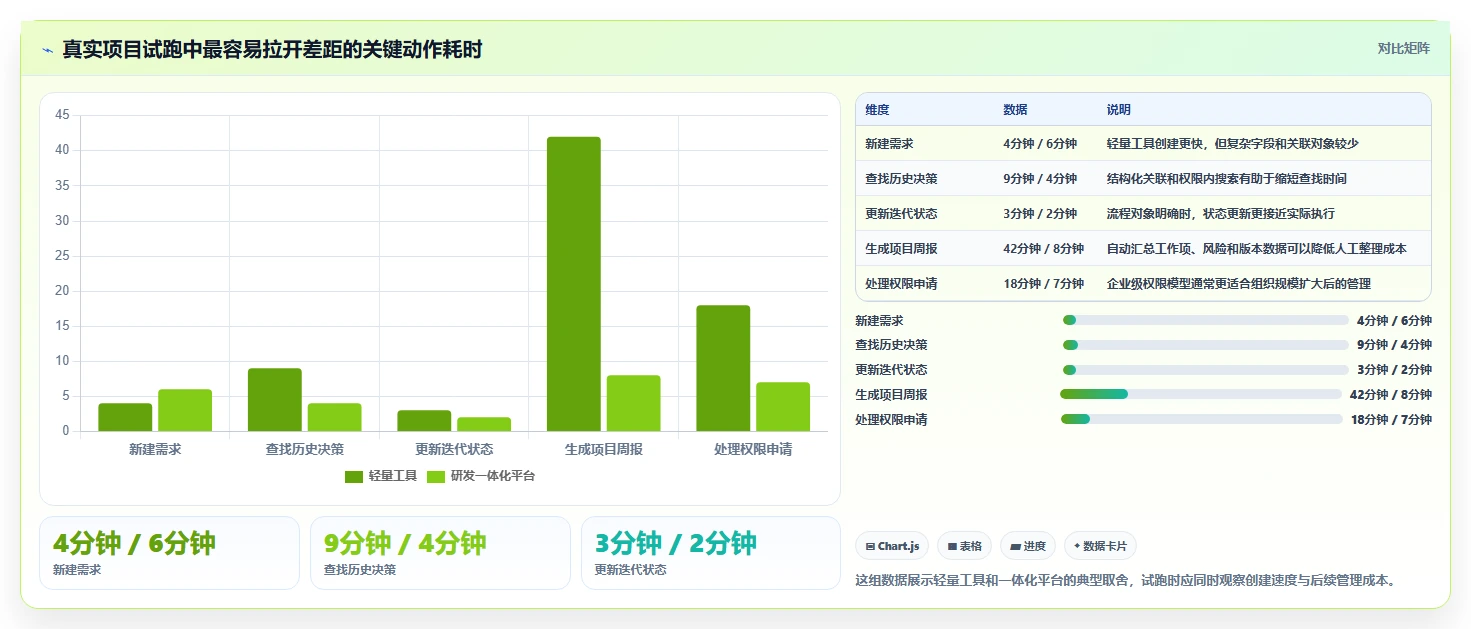
Task: Click the lightning icon beside the title
Action: 48,49
